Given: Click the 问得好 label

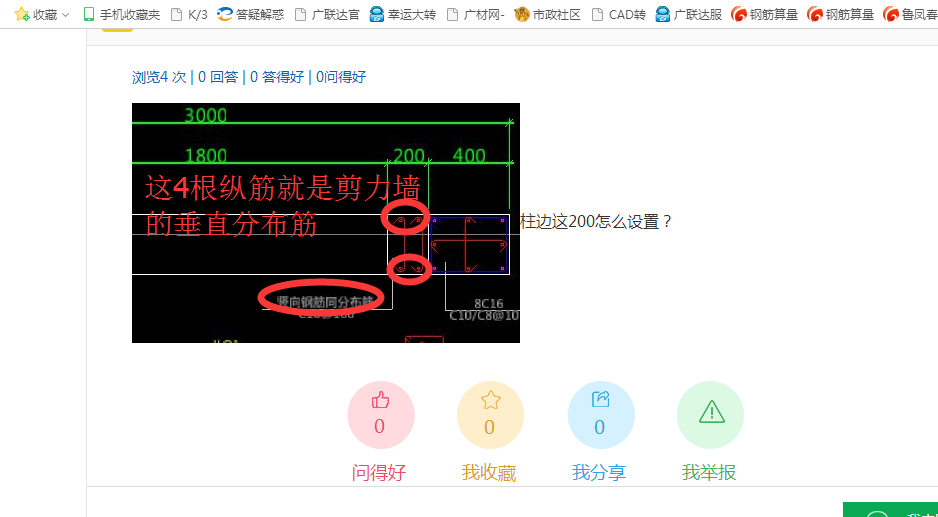Looking at the screenshot, I should point(379,473).
